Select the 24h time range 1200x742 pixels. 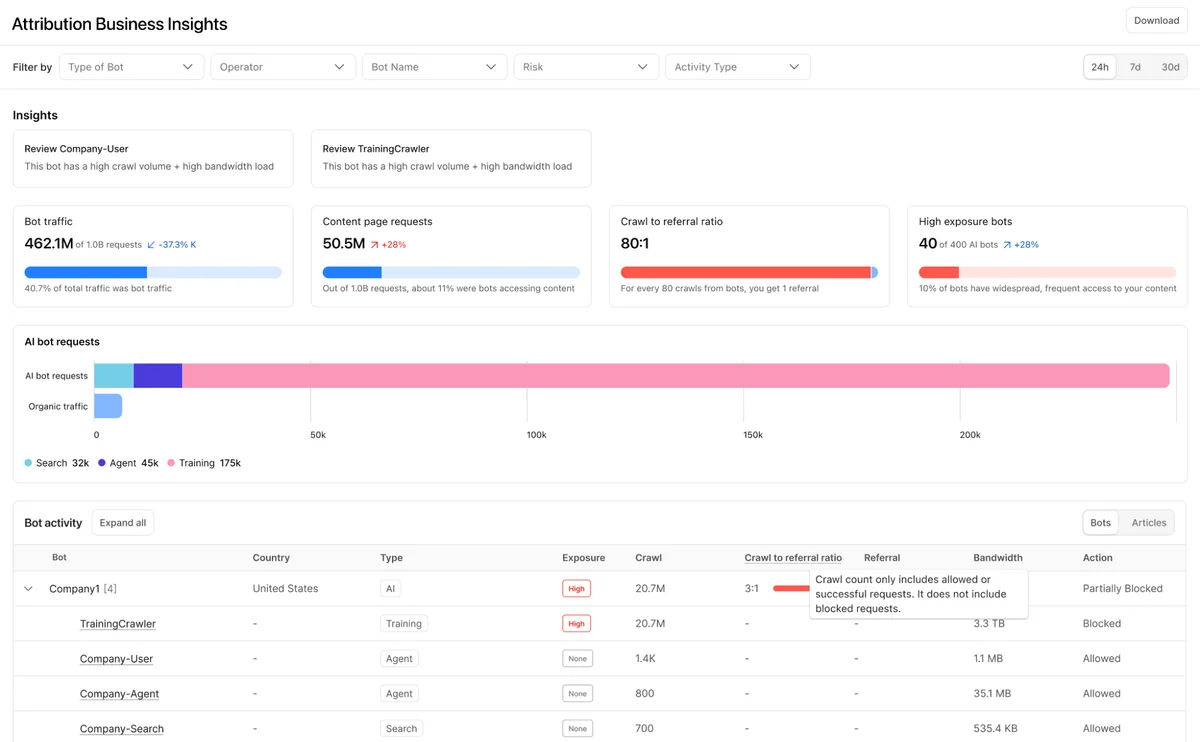(1100, 67)
